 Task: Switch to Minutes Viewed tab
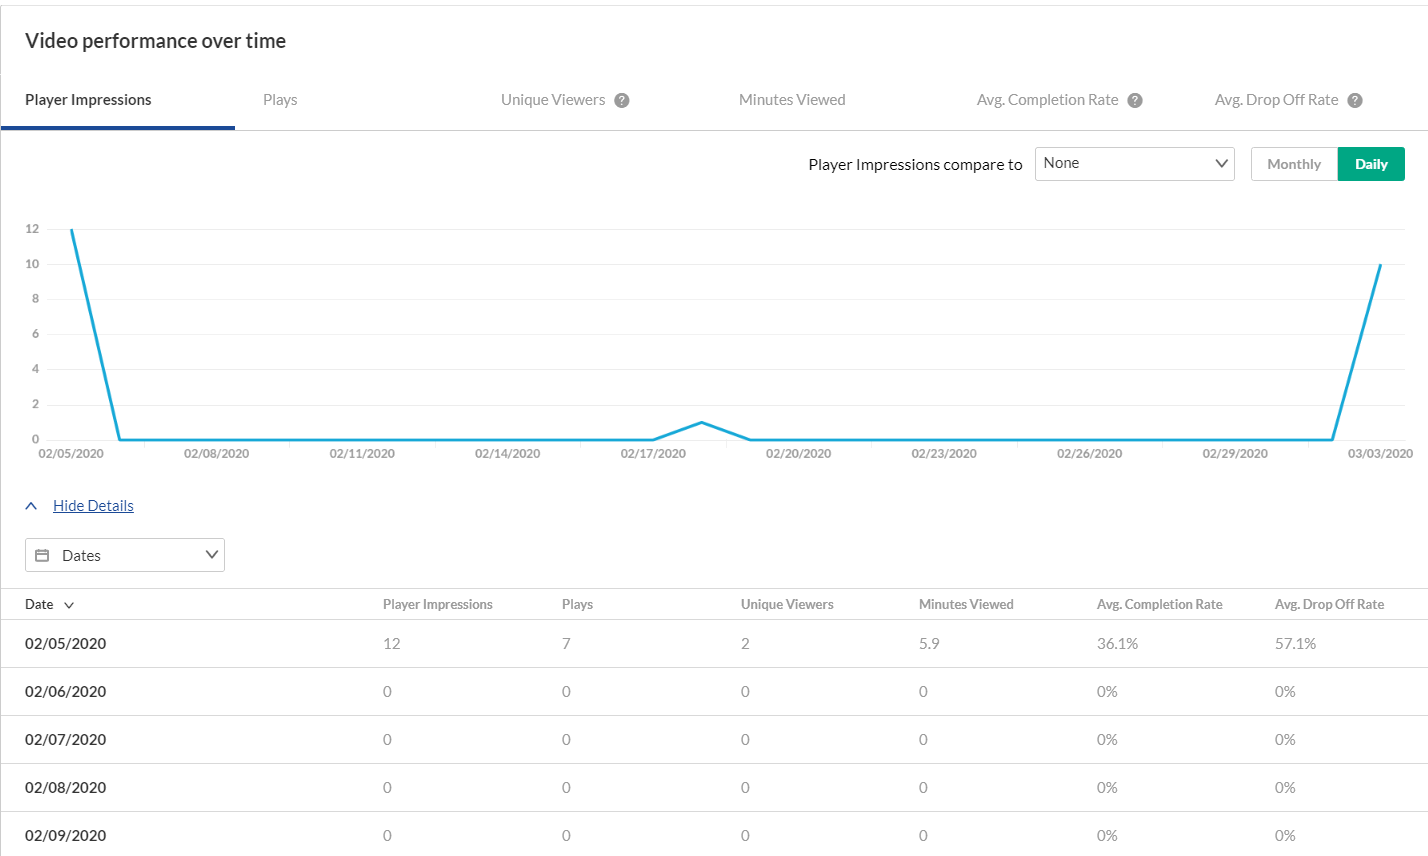pos(792,100)
